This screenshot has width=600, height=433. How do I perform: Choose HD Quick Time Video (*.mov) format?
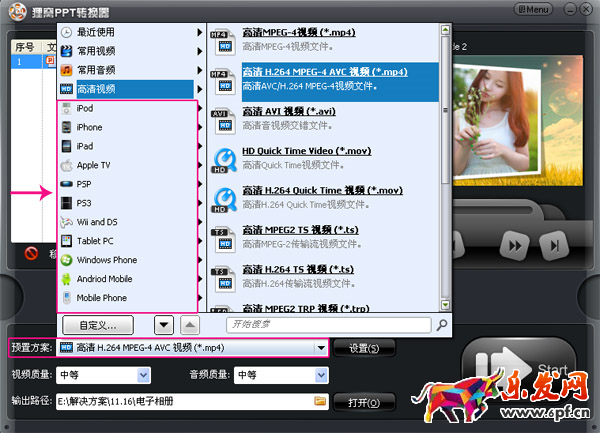(x=308, y=150)
